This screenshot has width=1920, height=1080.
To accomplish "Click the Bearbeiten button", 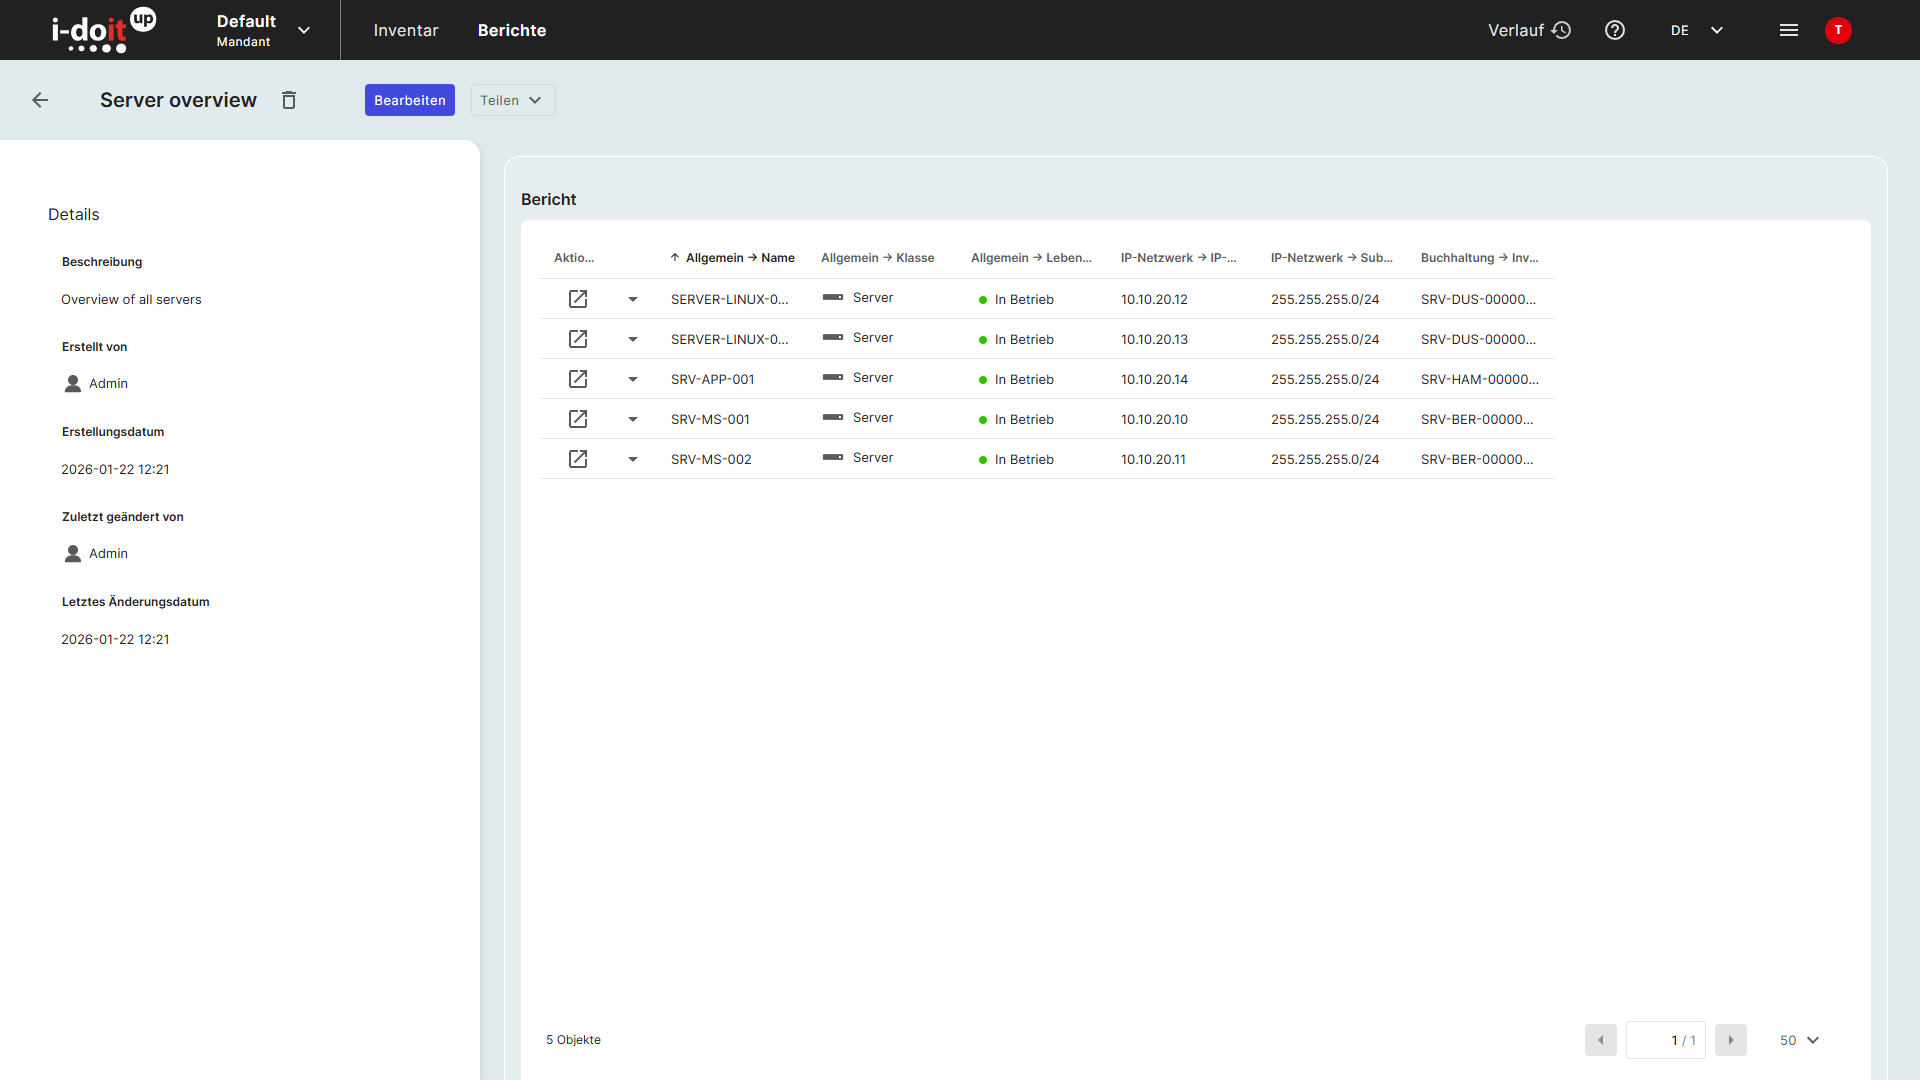I will click(x=409, y=100).
